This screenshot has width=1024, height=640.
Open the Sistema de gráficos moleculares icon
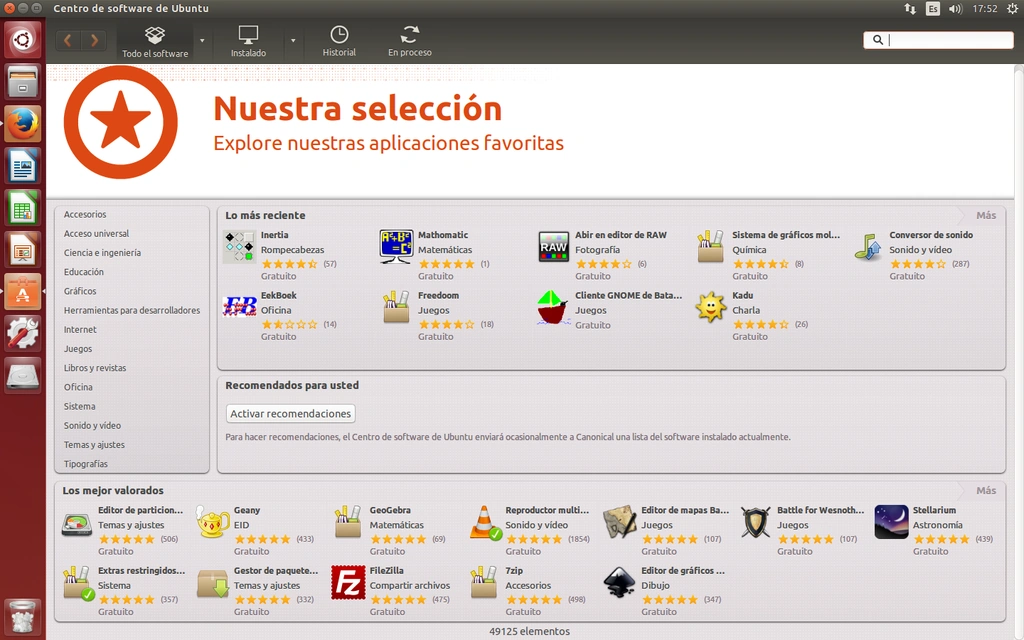point(710,247)
